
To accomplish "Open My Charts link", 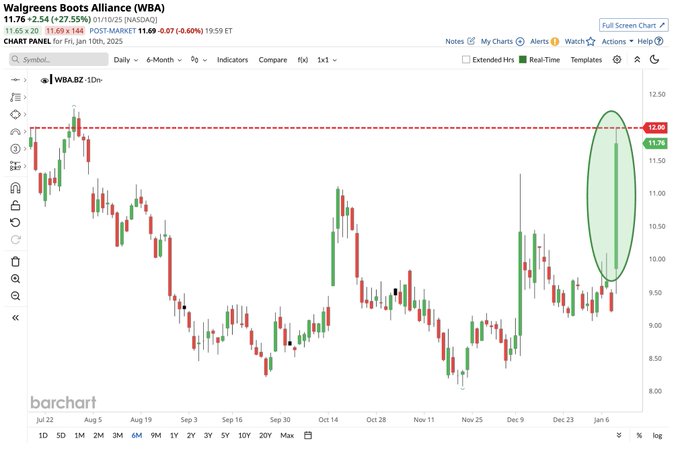I will [502, 41].
